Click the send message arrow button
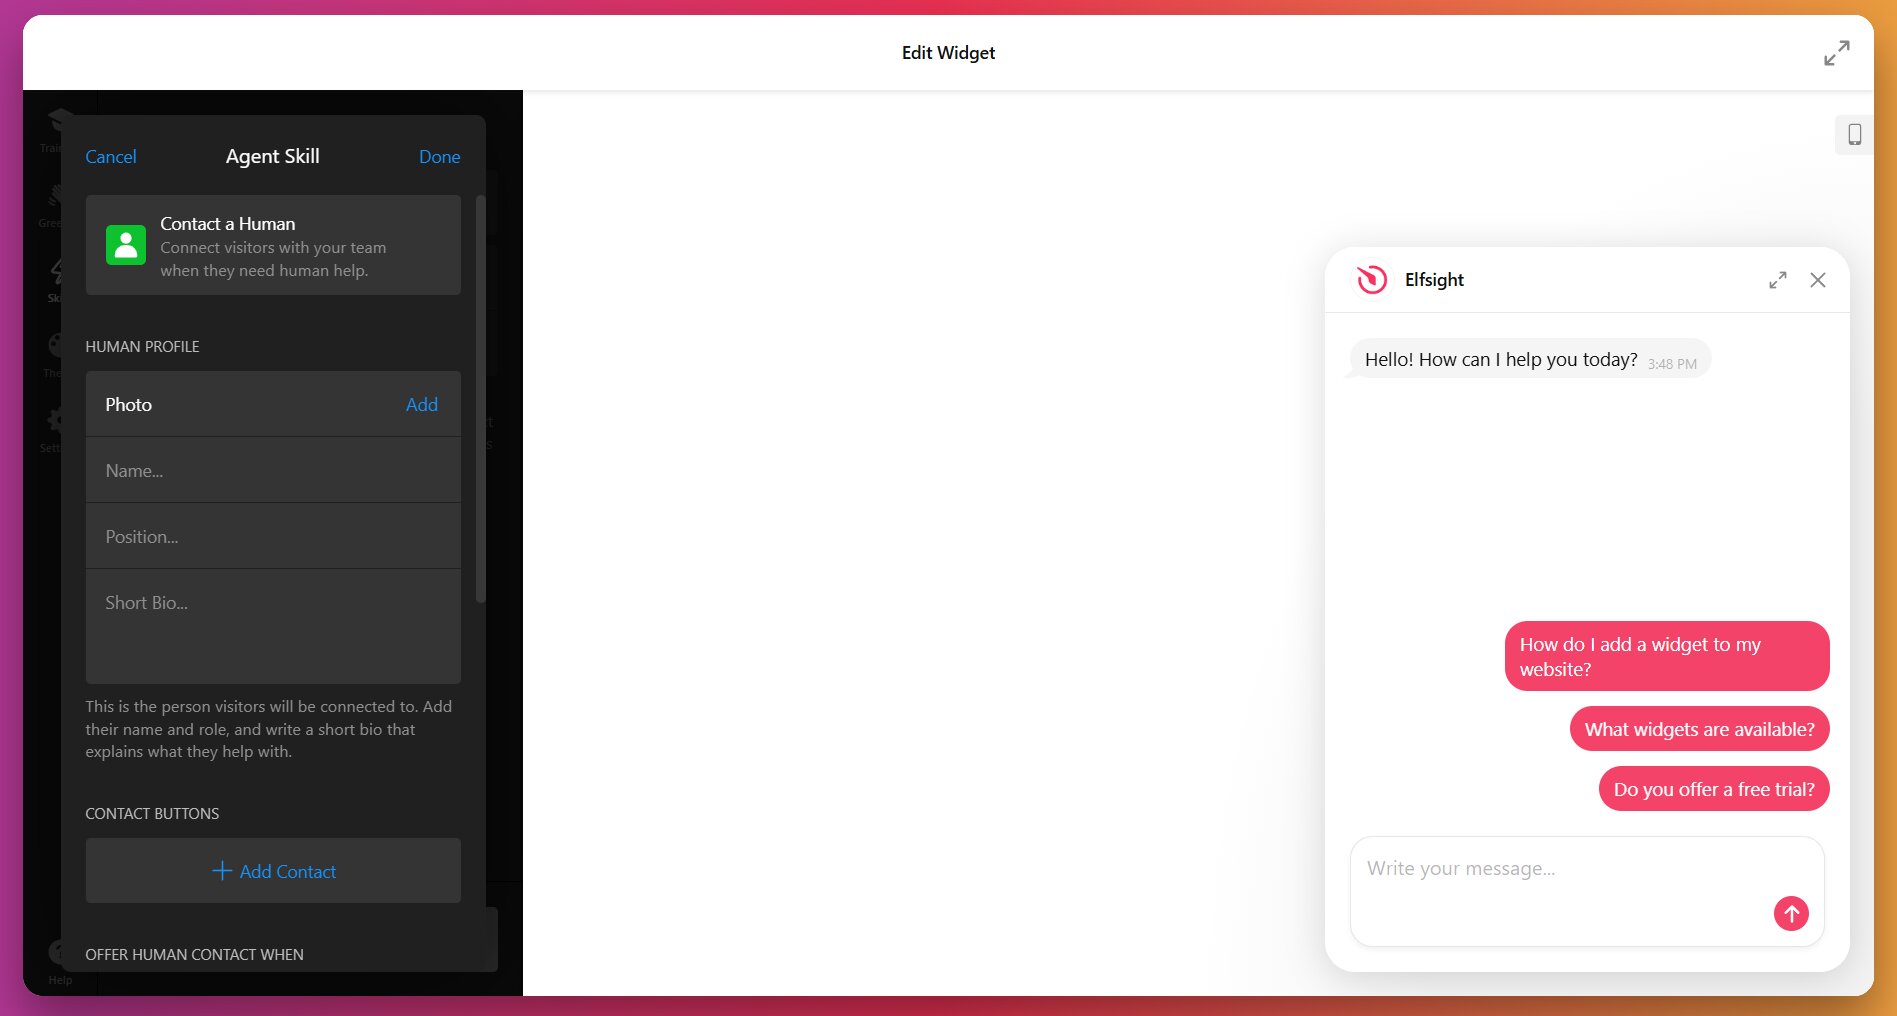This screenshot has width=1897, height=1016. (x=1790, y=913)
